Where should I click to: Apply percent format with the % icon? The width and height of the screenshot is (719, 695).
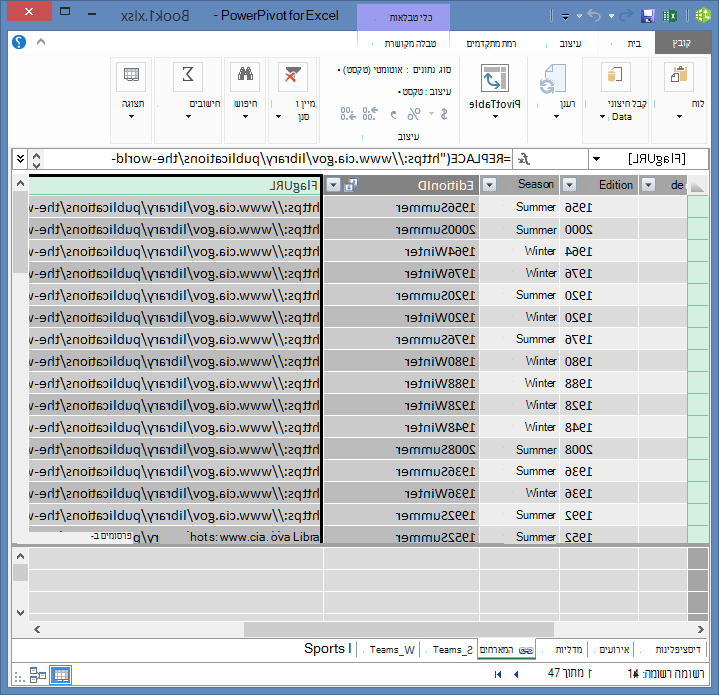click(x=414, y=114)
